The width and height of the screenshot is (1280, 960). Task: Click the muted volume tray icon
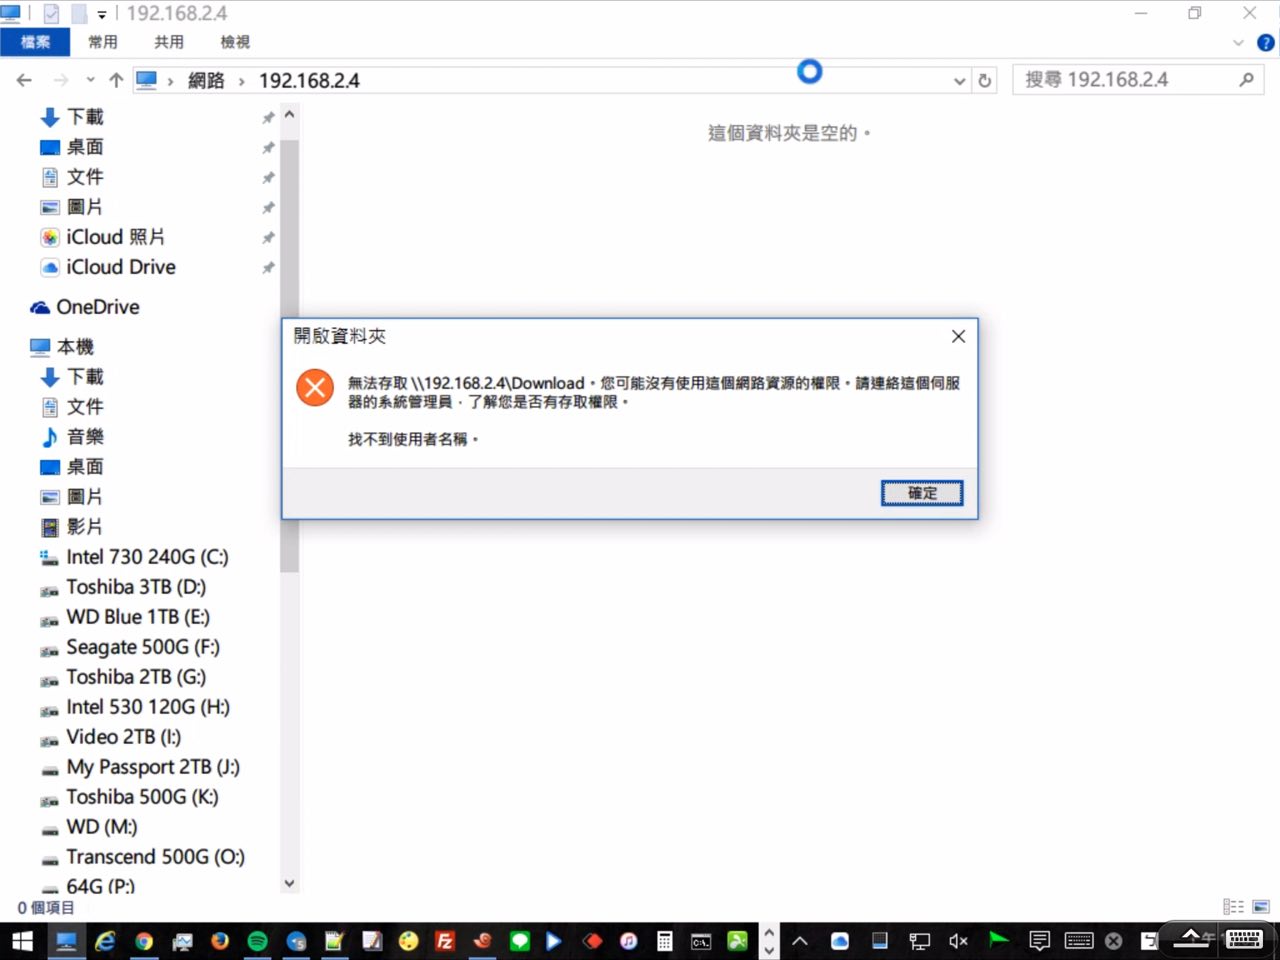(958, 941)
